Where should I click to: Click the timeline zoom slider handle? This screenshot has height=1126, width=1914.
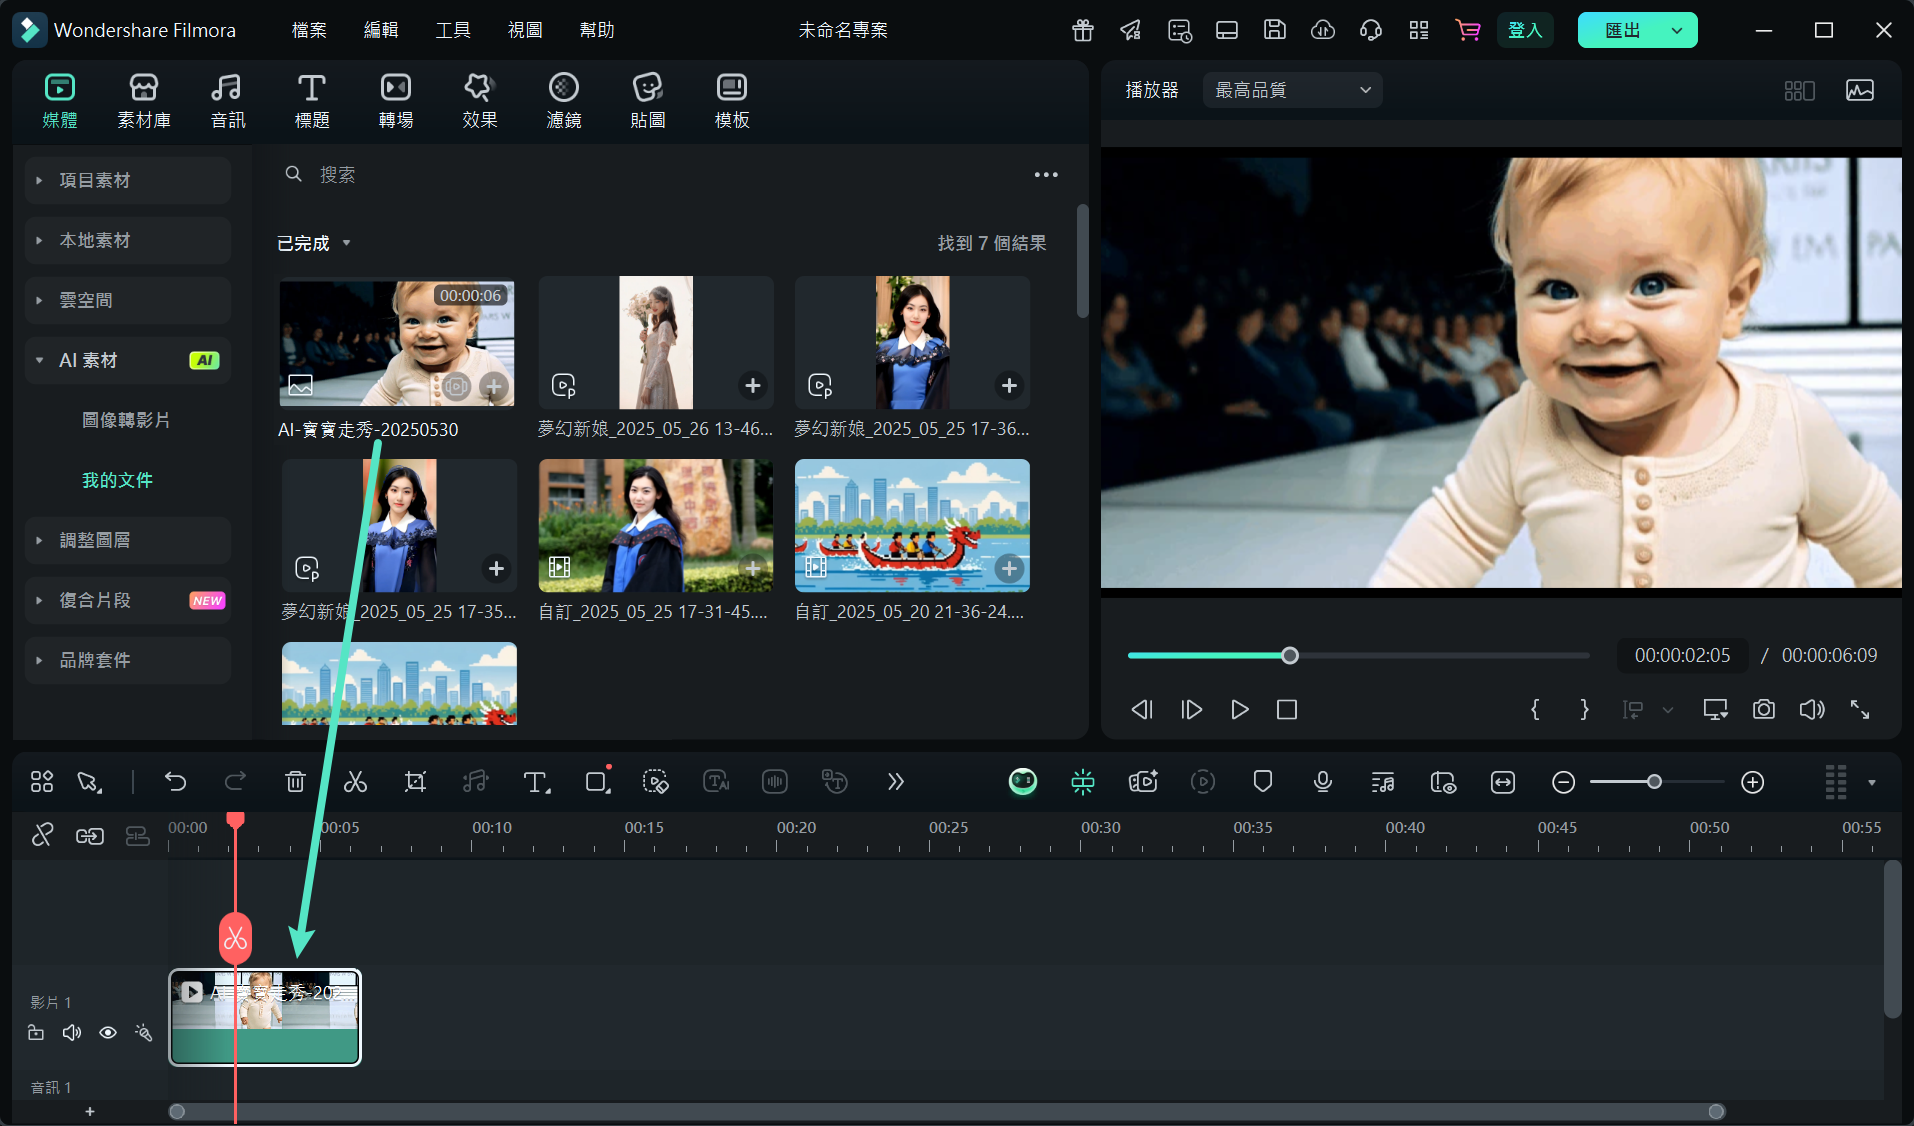(x=1655, y=782)
